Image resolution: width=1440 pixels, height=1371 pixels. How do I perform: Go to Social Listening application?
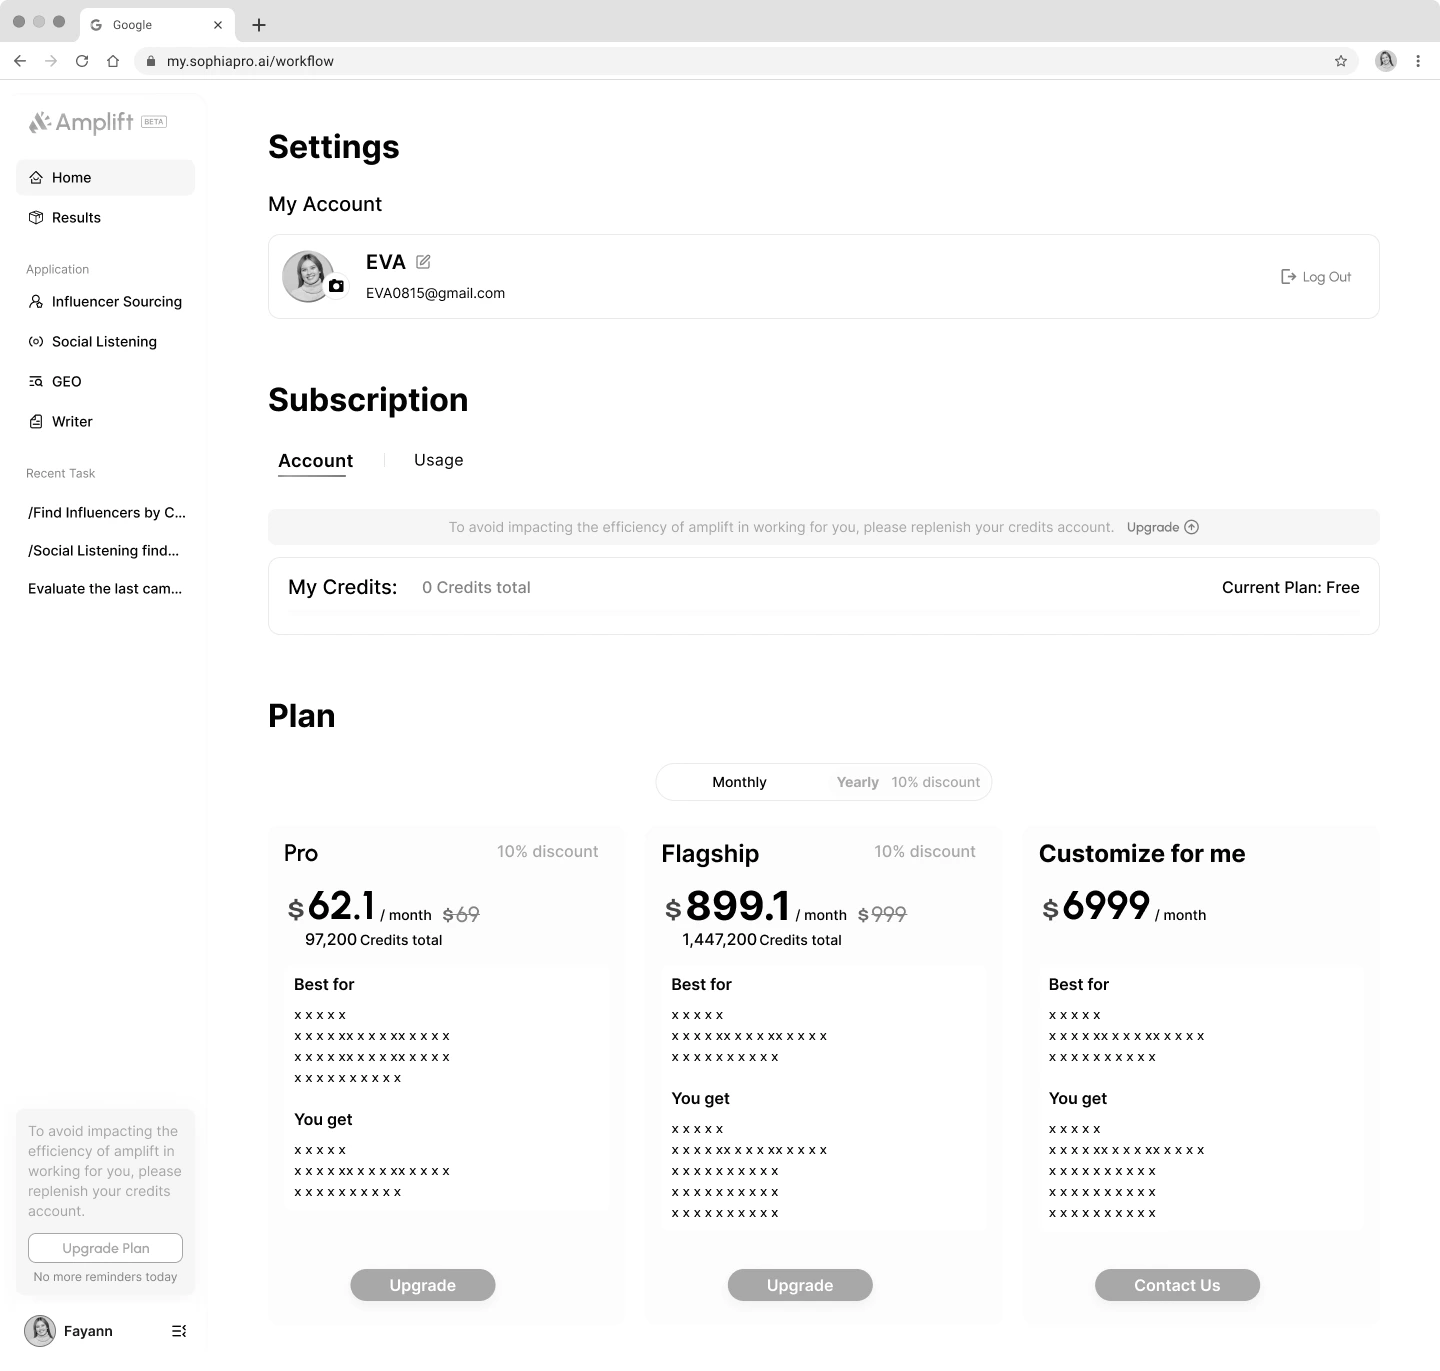[105, 342]
